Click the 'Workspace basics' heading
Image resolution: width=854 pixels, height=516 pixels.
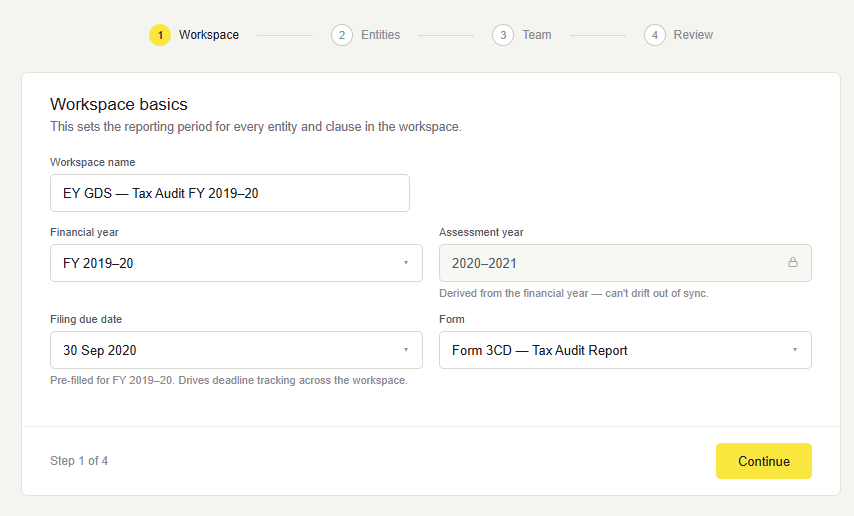click(119, 104)
